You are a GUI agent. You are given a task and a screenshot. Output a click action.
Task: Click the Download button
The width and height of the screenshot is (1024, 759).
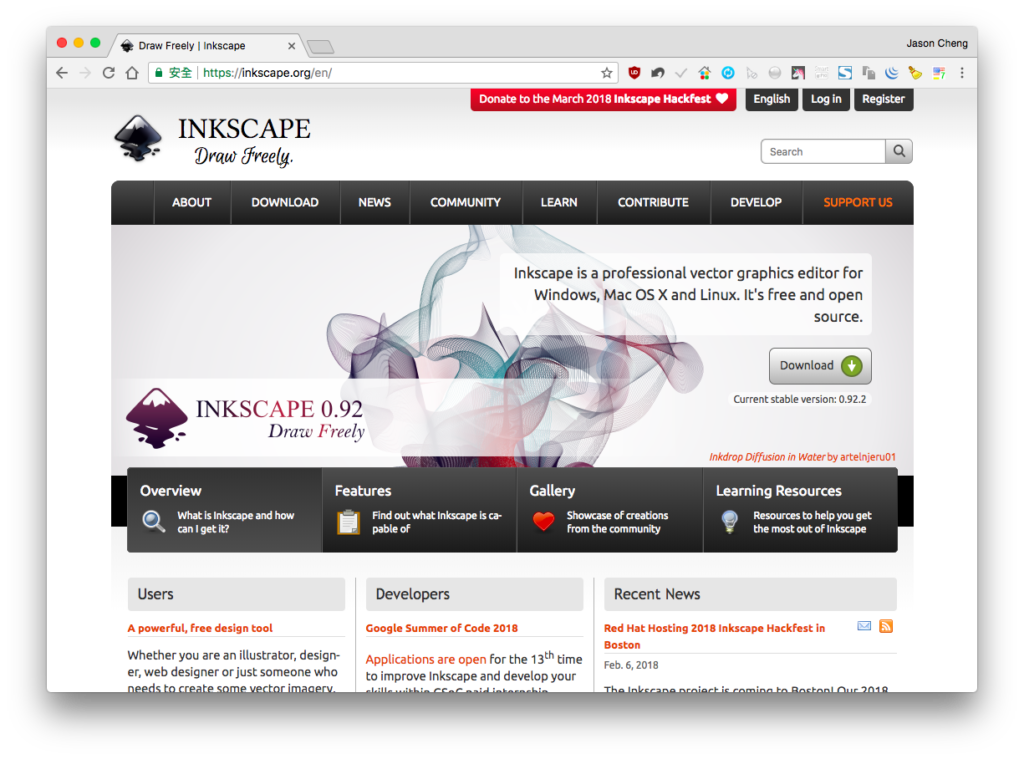coord(820,366)
